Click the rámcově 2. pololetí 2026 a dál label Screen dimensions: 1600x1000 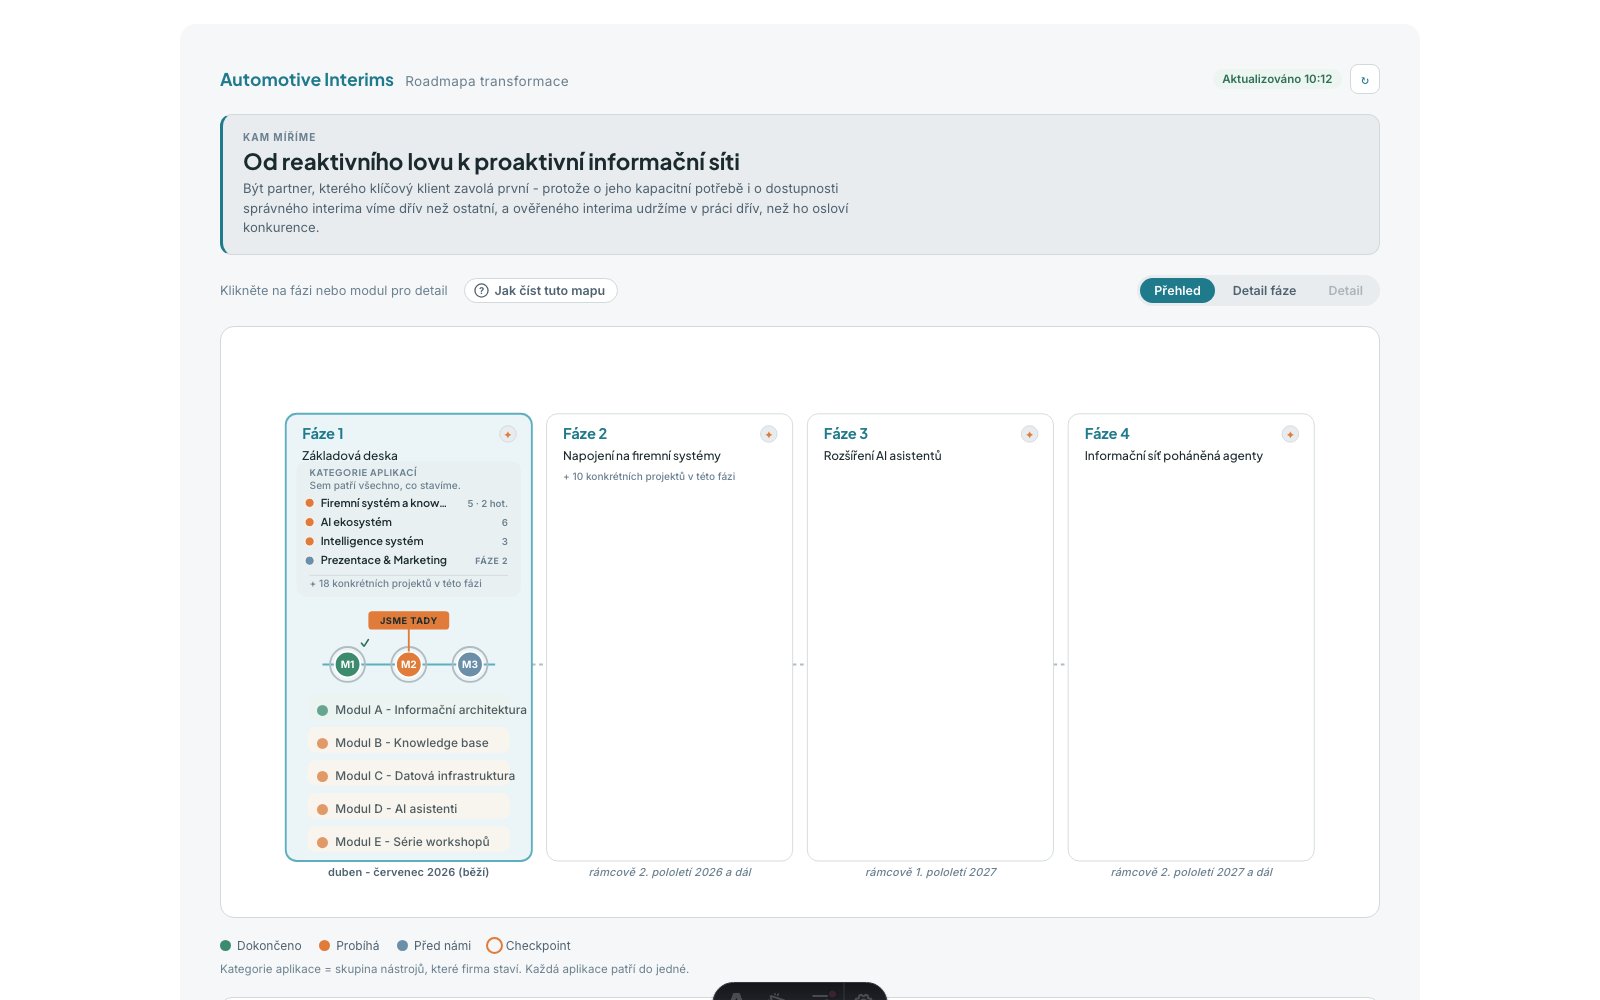[670, 872]
